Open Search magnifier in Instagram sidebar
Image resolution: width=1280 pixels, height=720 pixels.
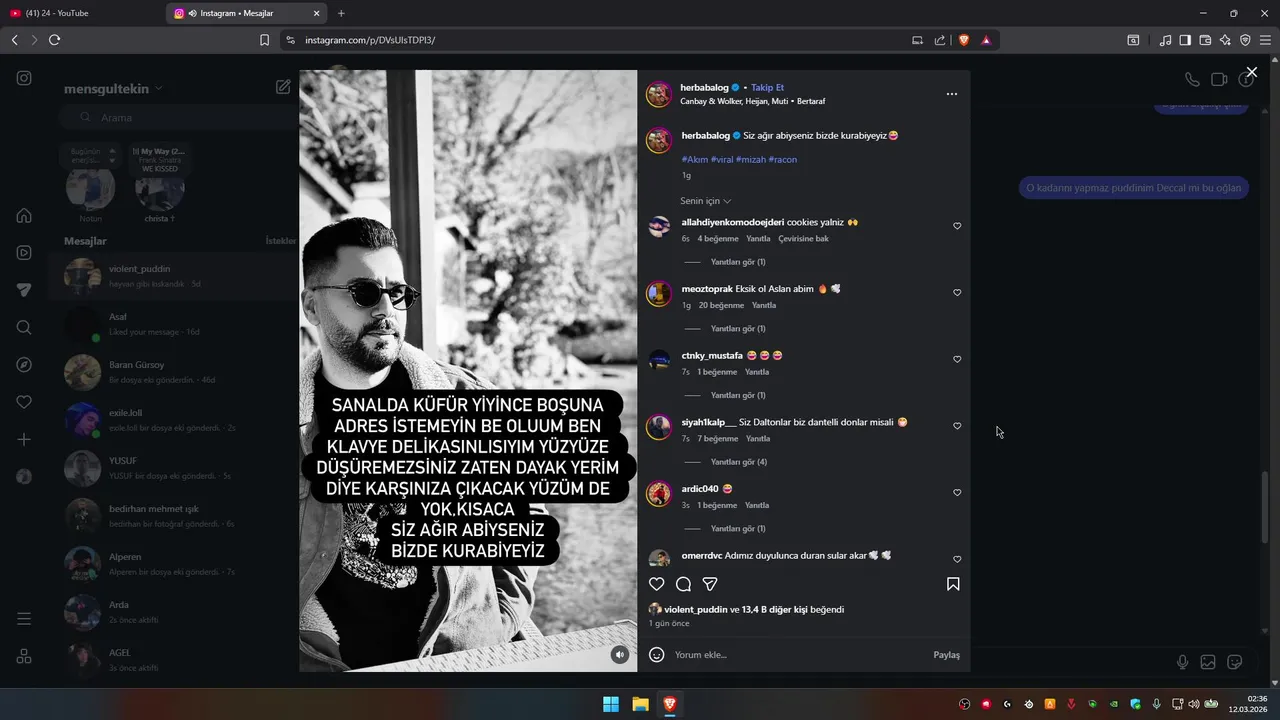(24, 327)
